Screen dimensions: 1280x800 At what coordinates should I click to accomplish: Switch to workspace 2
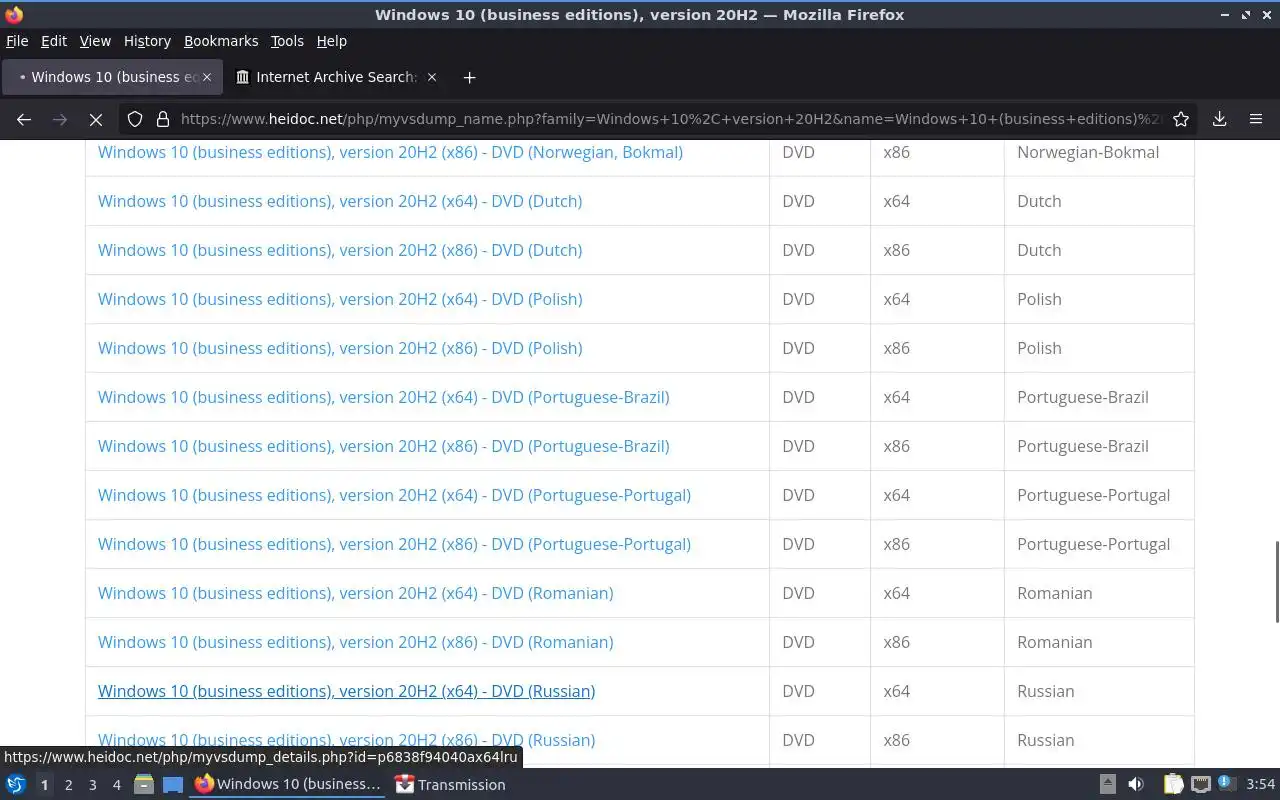click(68, 785)
